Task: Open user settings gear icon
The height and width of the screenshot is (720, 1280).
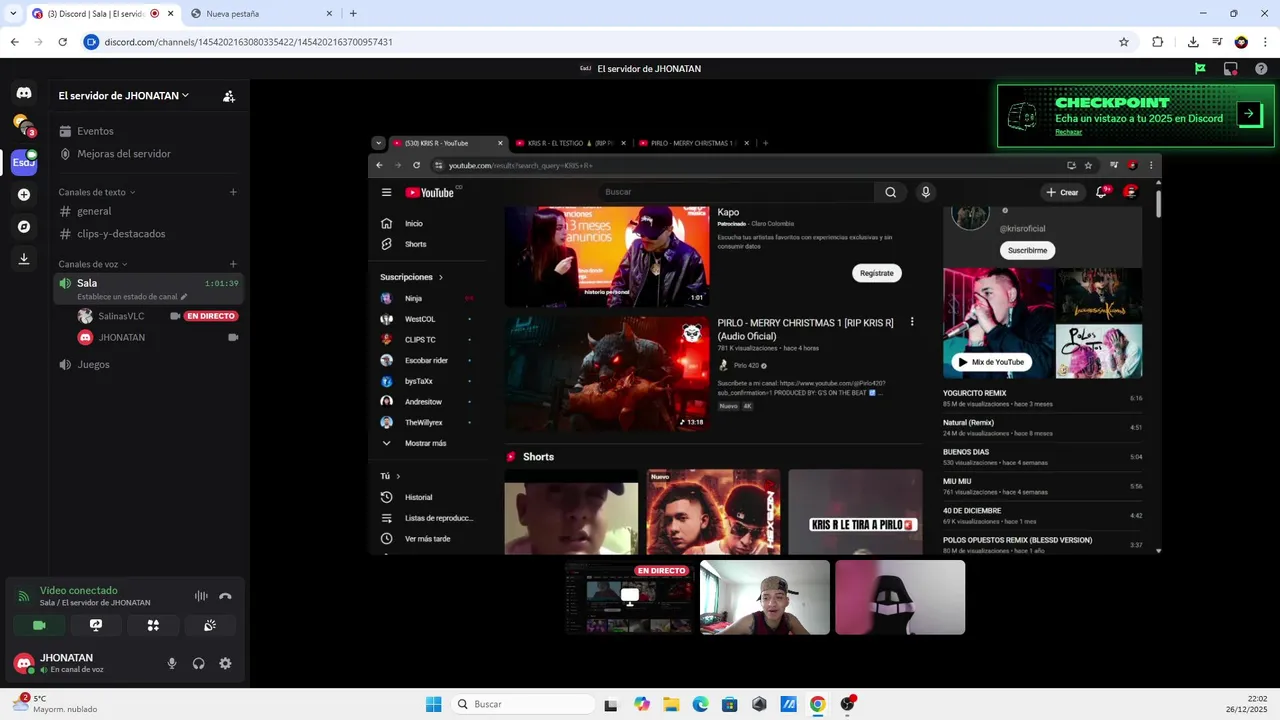Action: 225,663
